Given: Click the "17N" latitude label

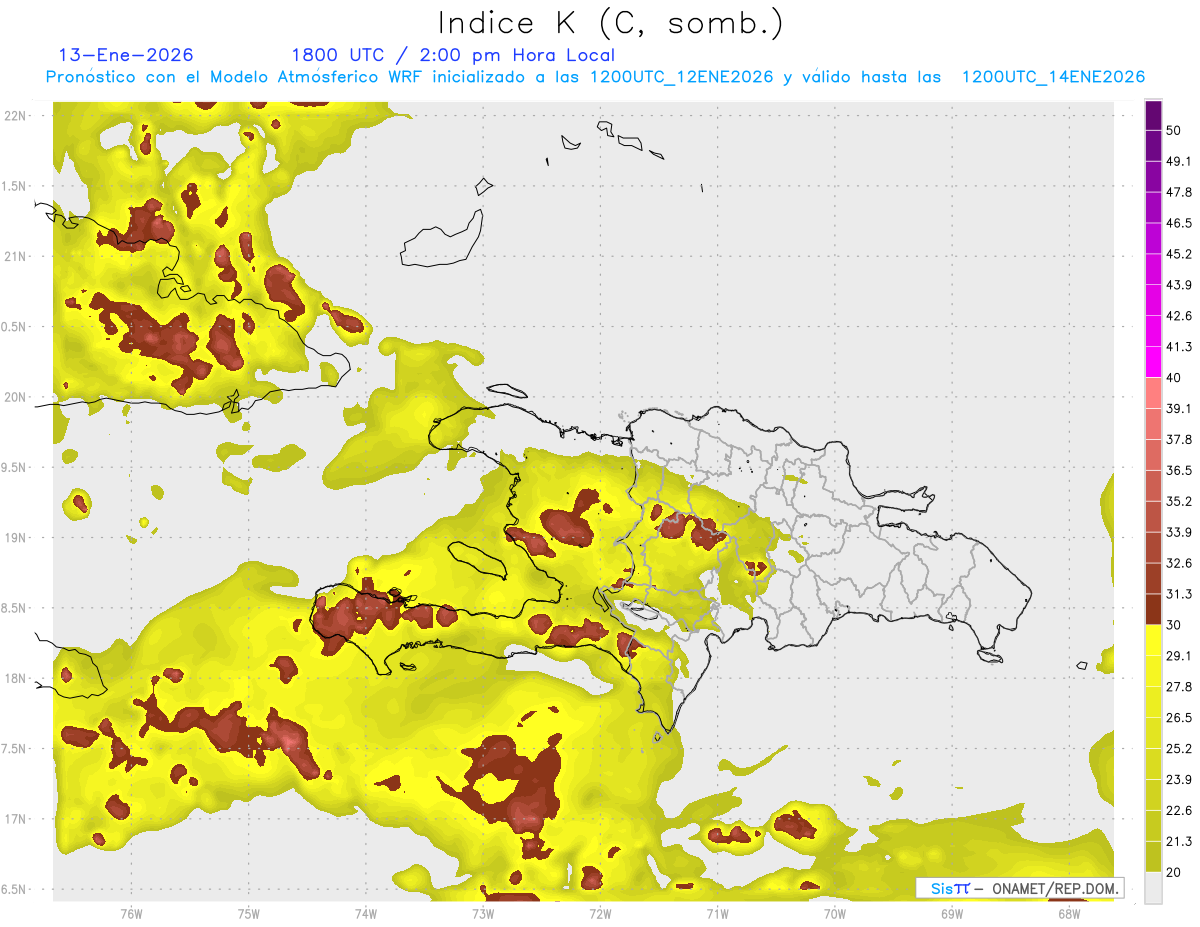Looking at the screenshot, I should click(14, 819).
